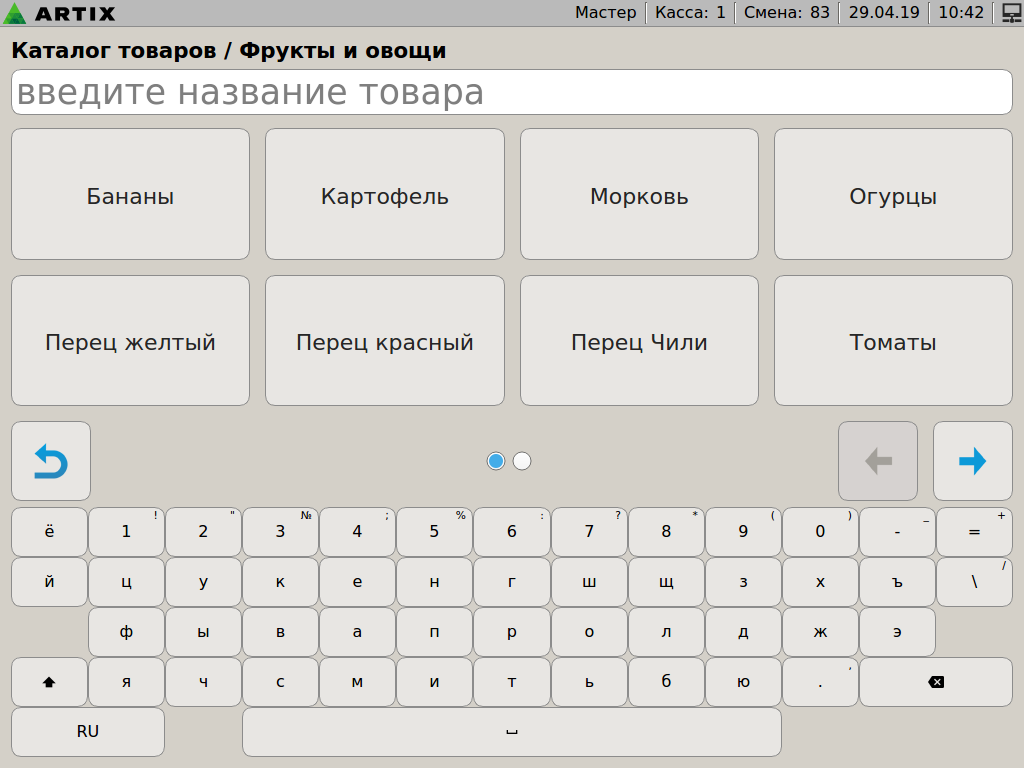Click the Artix logo icon
The height and width of the screenshot is (768, 1024).
click(16, 14)
